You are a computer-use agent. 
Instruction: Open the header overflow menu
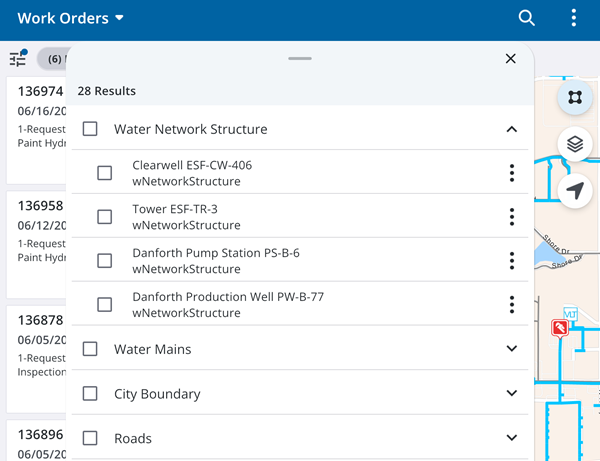coord(573,18)
